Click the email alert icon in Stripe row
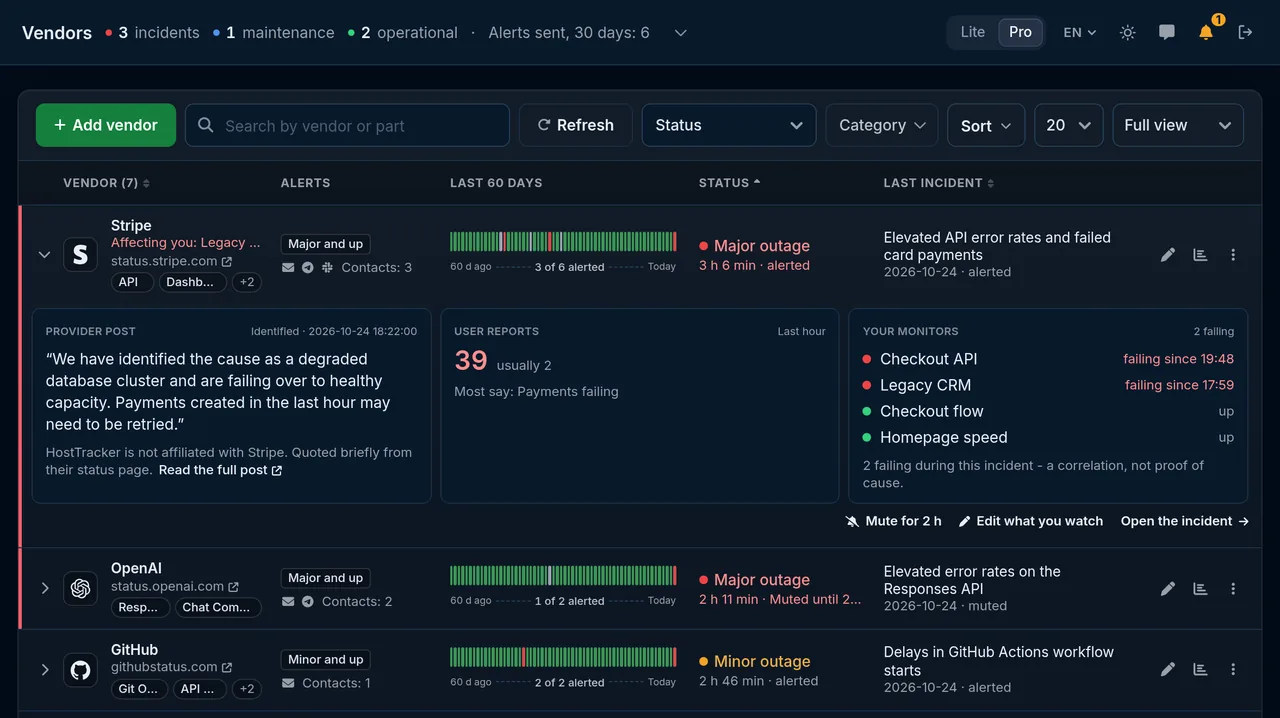This screenshot has width=1280, height=718. coord(288,268)
